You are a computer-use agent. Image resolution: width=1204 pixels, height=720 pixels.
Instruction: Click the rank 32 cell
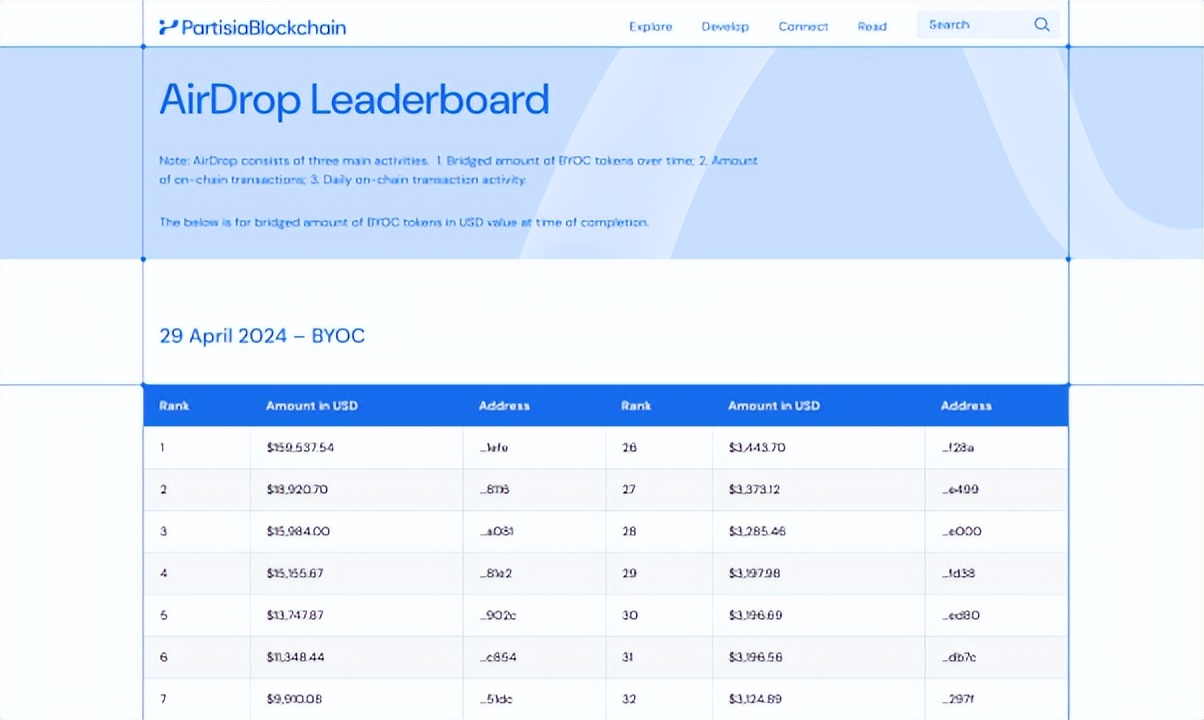[x=660, y=700]
